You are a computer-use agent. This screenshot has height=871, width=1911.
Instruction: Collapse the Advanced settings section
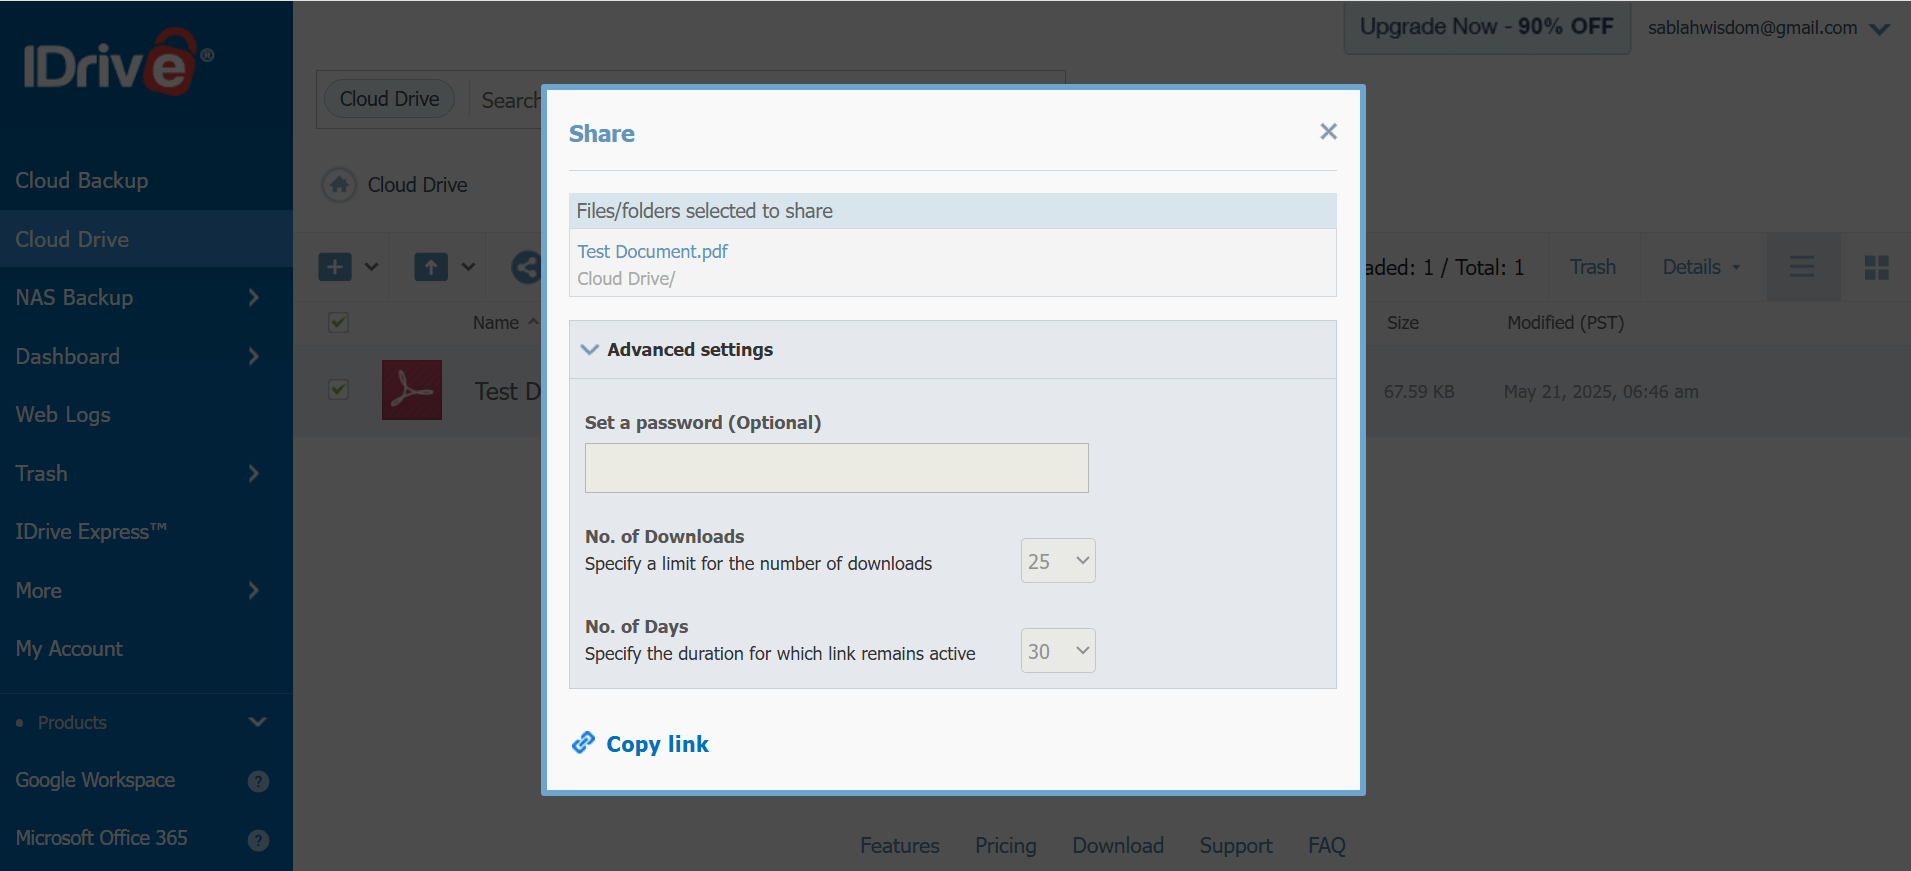590,349
